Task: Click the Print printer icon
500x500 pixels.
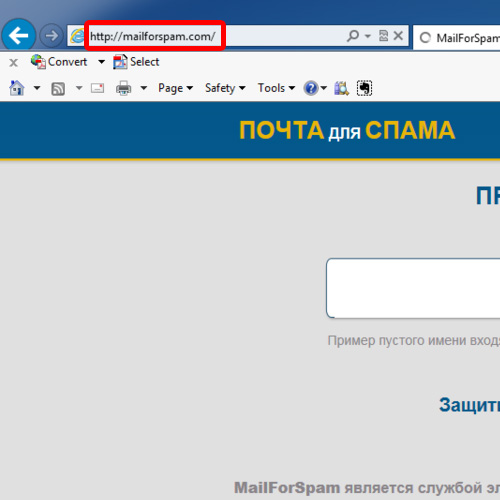Action: point(123,88)
